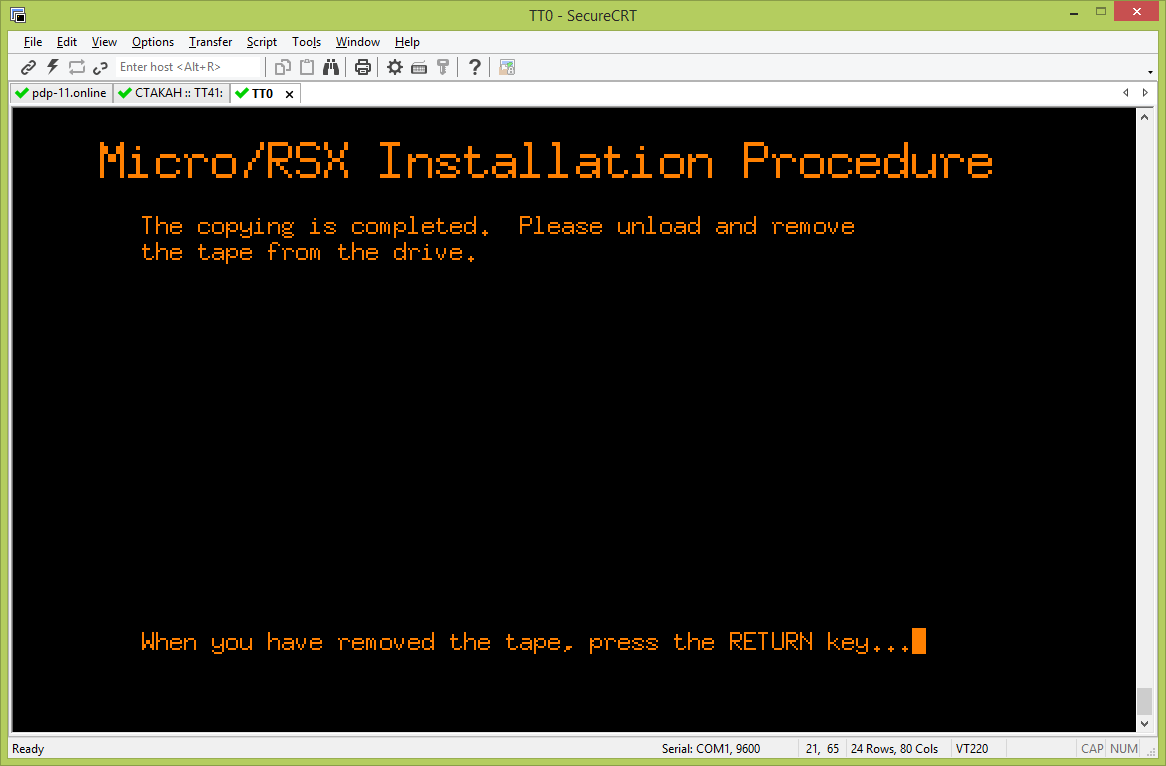Click the keymap editor keyboard icon
Image resolution: width=1166 pixels, height=766 pixels.
pos(419,67)
